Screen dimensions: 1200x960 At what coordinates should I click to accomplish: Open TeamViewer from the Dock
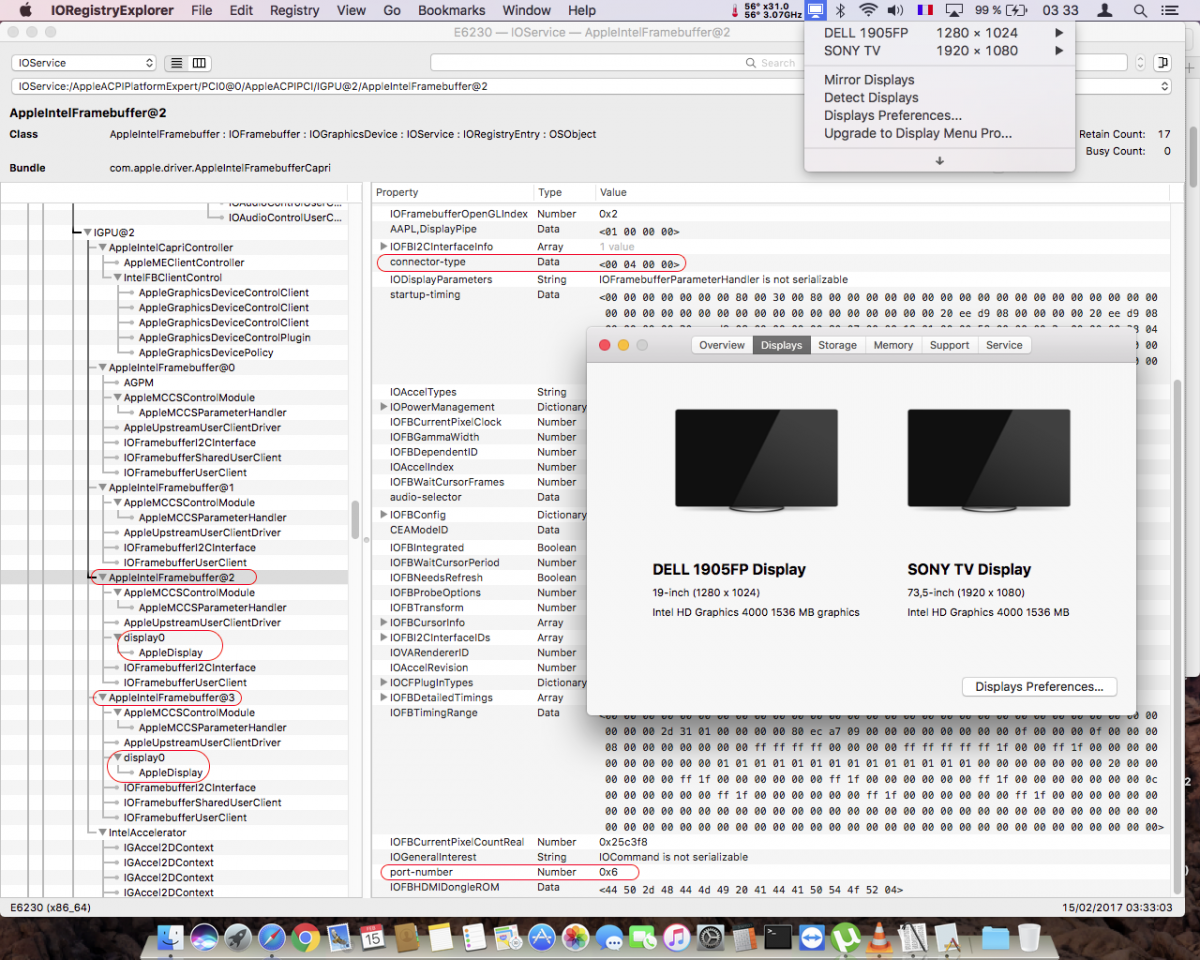[812, 938]
